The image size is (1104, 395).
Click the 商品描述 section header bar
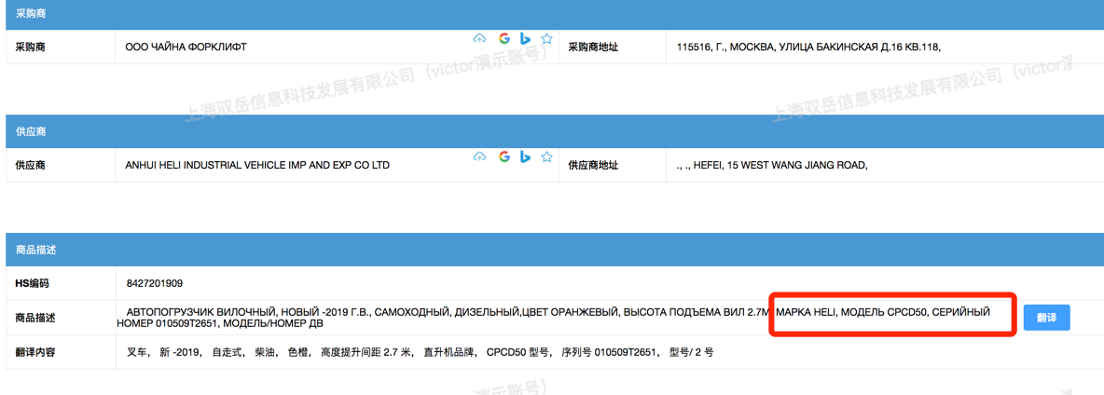552,250
